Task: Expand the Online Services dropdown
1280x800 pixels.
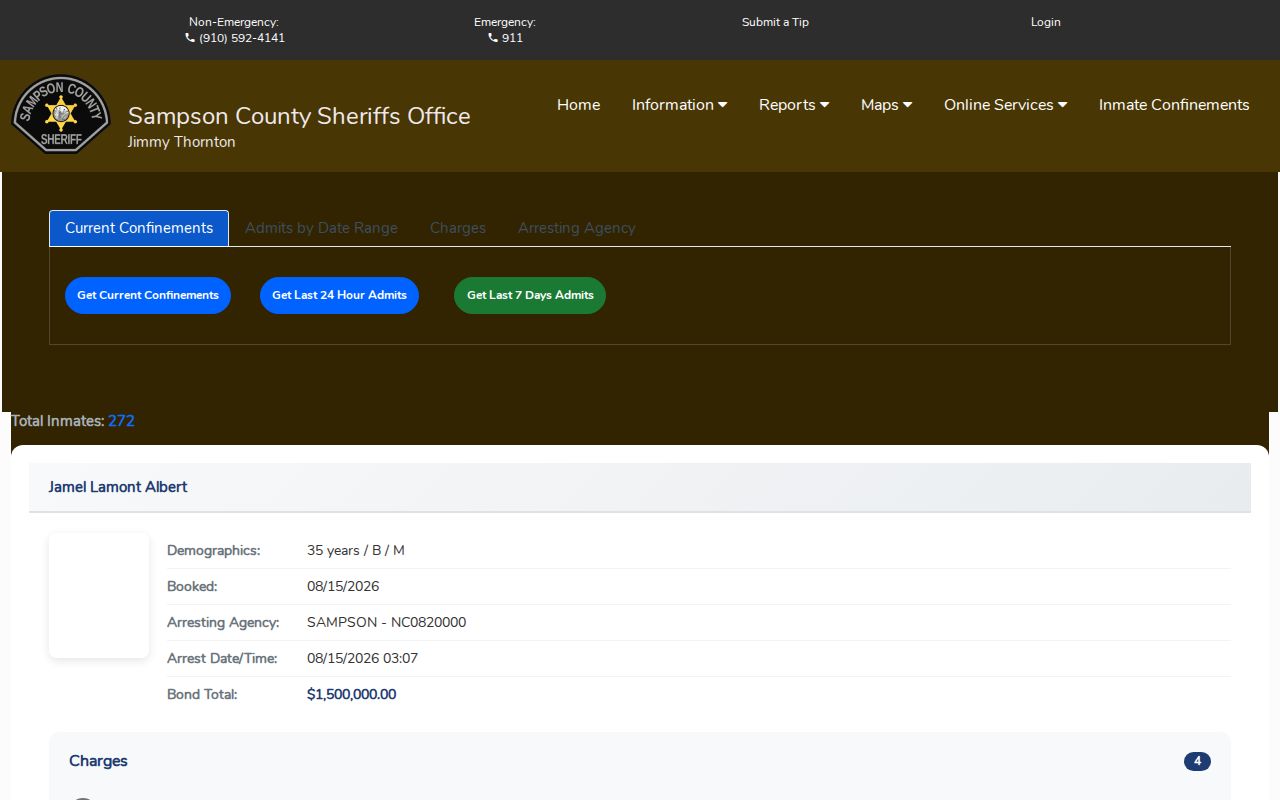Action: (1005, 105)
